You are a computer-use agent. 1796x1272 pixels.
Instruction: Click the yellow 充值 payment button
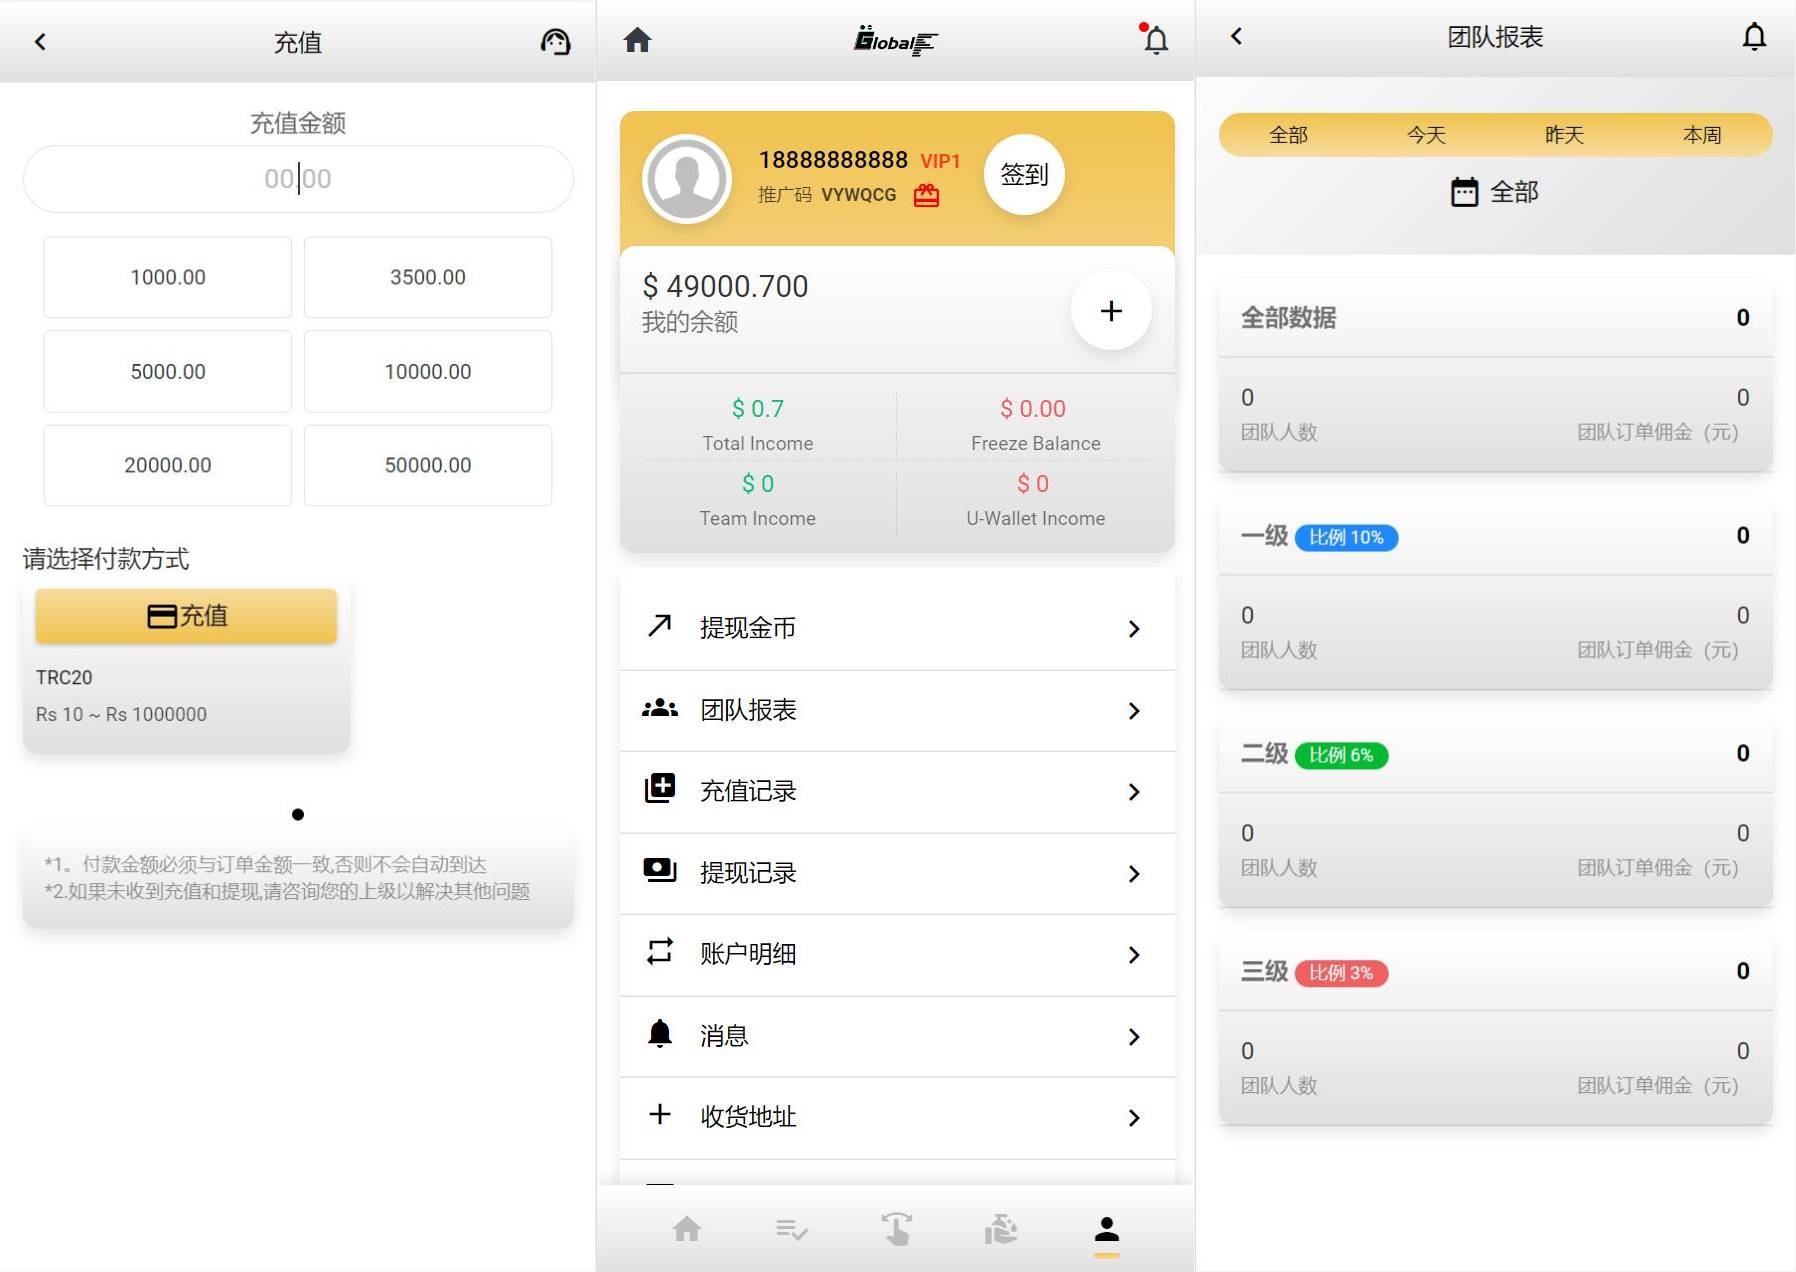pos(186,615)
